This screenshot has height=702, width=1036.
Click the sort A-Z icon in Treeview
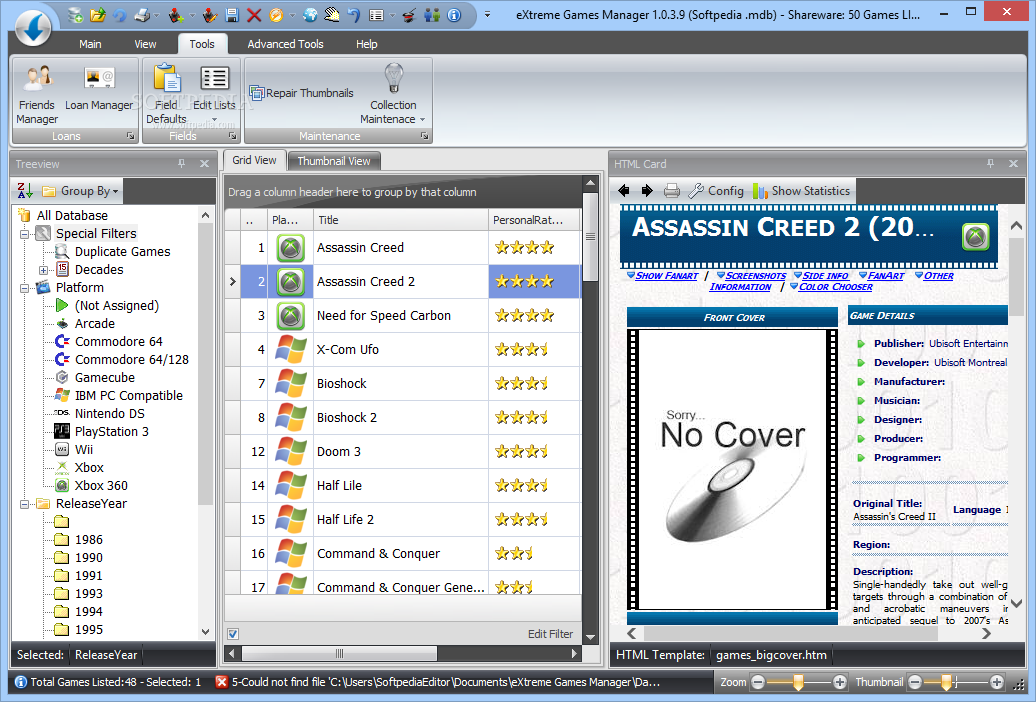click(25, 191)
